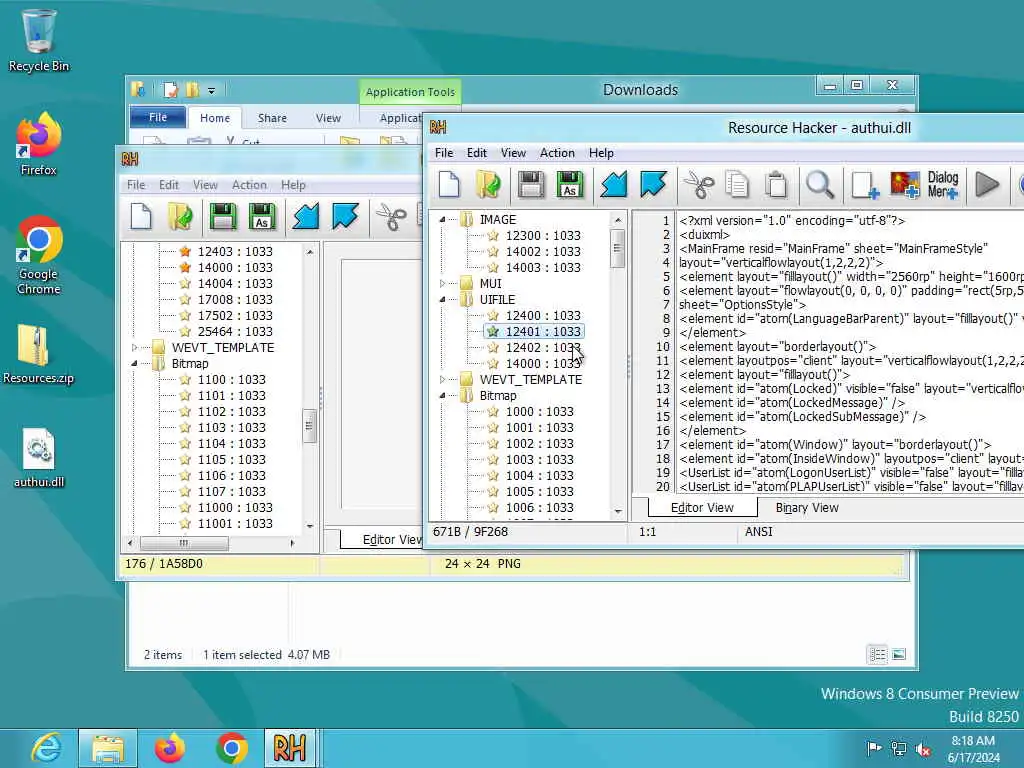1024x768 pixels.
Task: Click horizontal scrollbar thumb in back window tree
Action: pos(184,543)
